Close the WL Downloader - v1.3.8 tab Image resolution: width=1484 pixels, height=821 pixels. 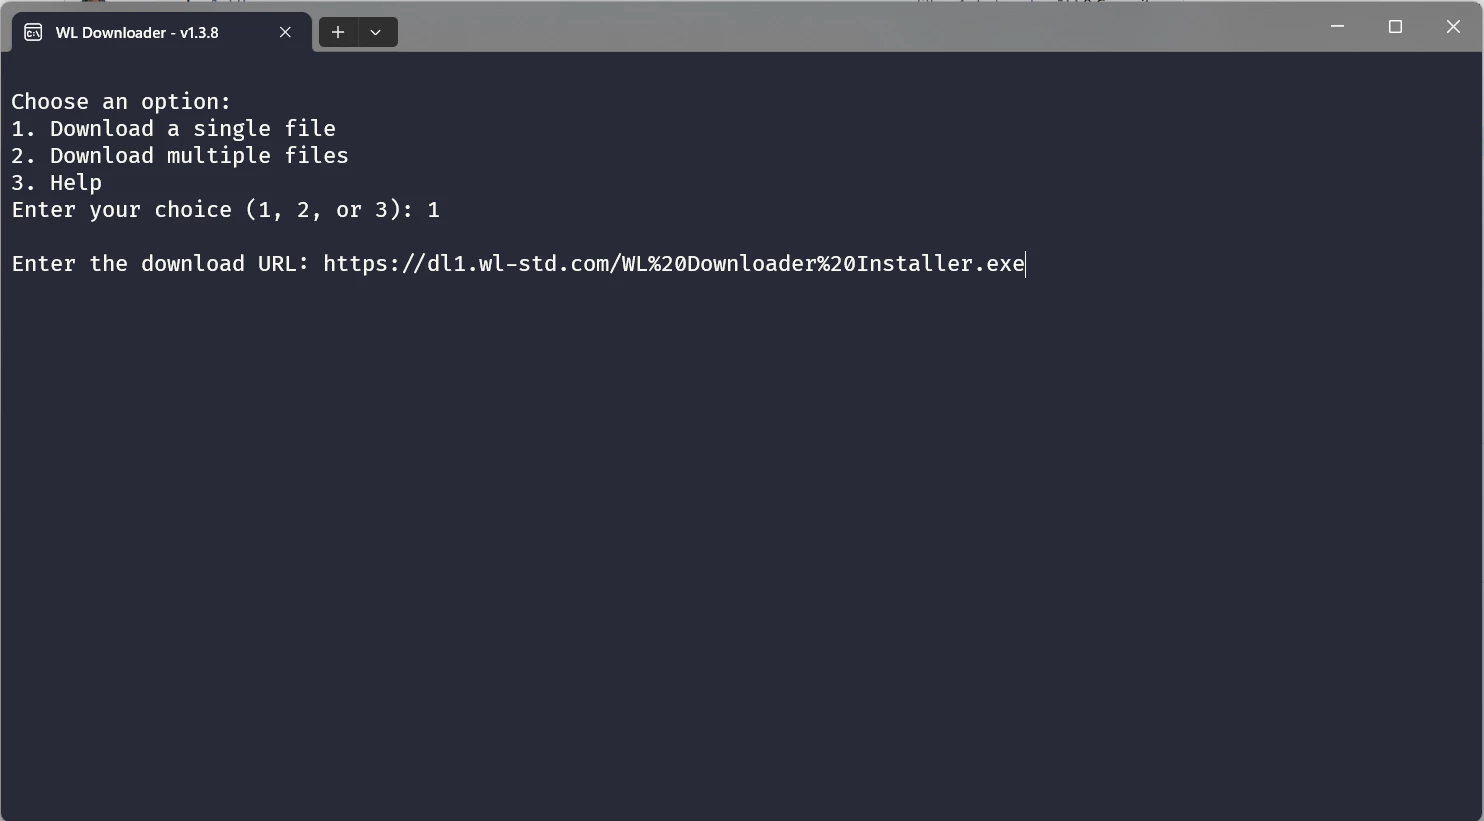(x=285, y=32)
